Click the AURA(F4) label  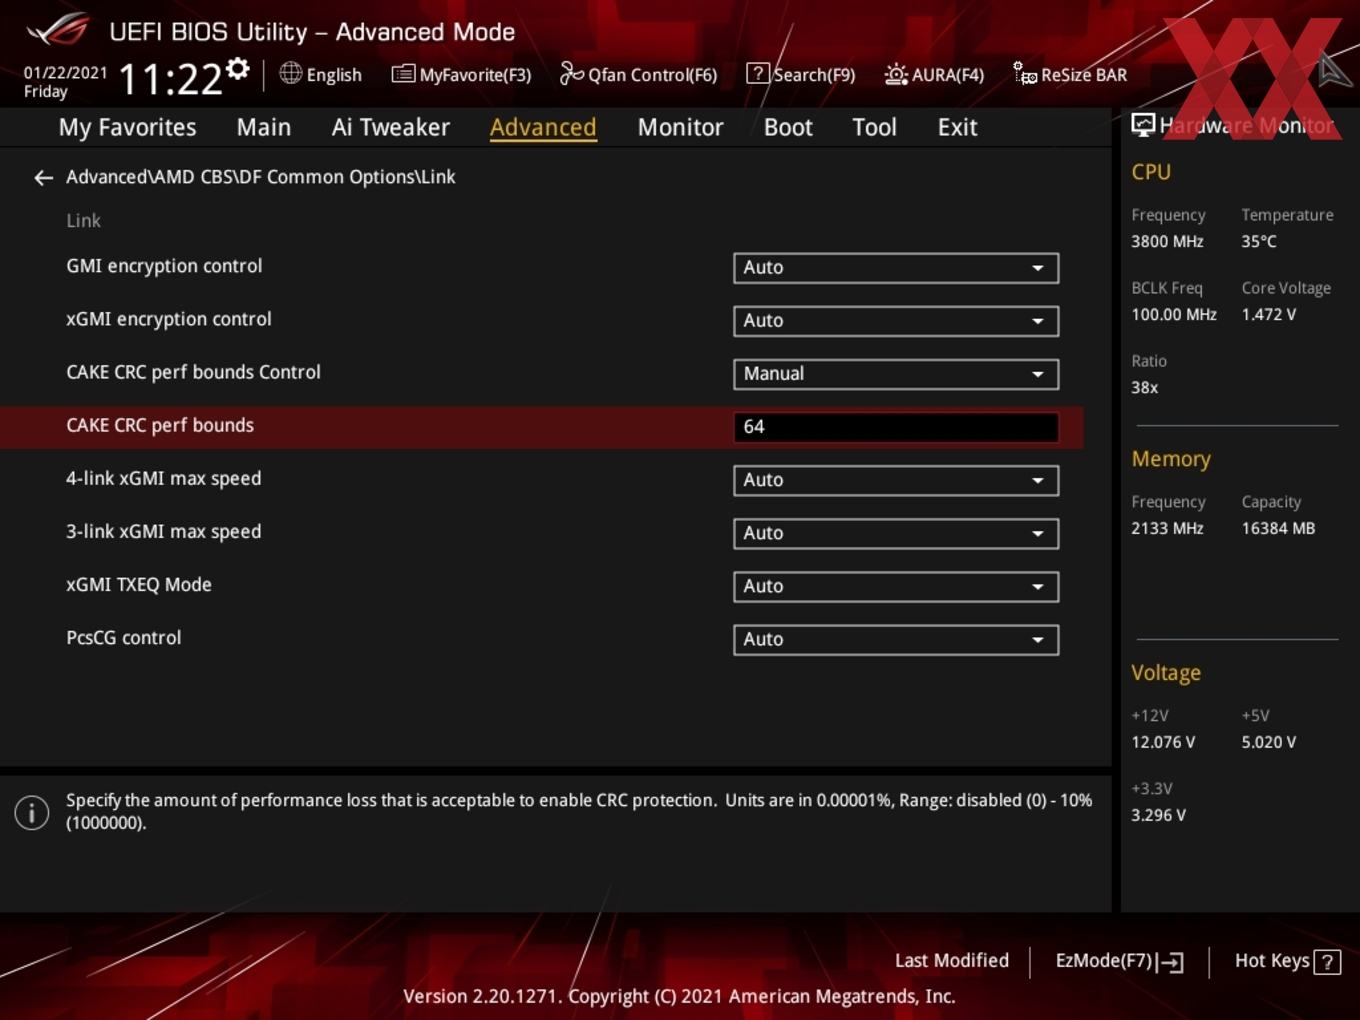point(948,75)
